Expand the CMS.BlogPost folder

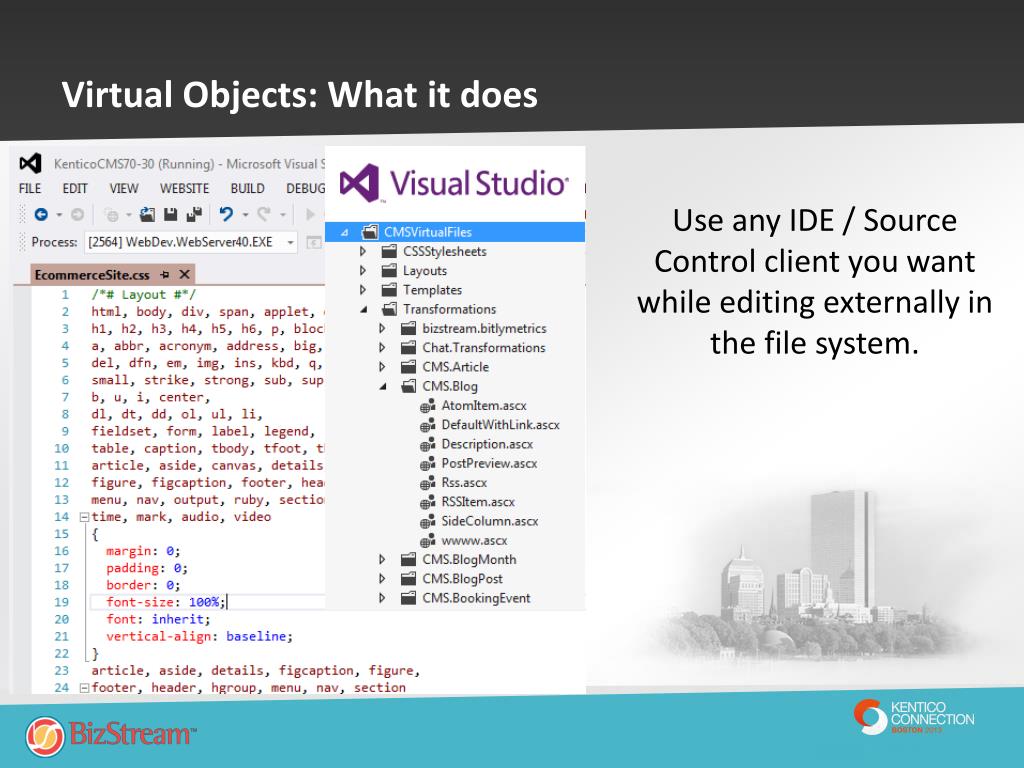coord(383,579)
